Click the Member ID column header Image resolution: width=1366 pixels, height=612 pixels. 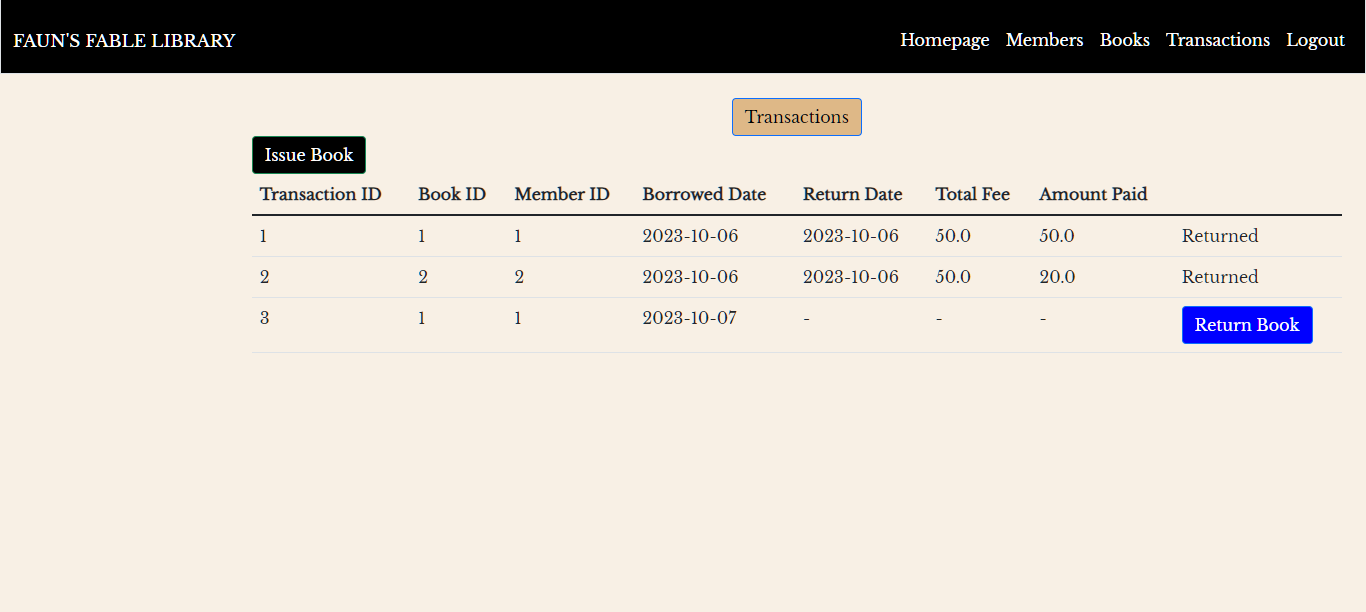(562, 194)
